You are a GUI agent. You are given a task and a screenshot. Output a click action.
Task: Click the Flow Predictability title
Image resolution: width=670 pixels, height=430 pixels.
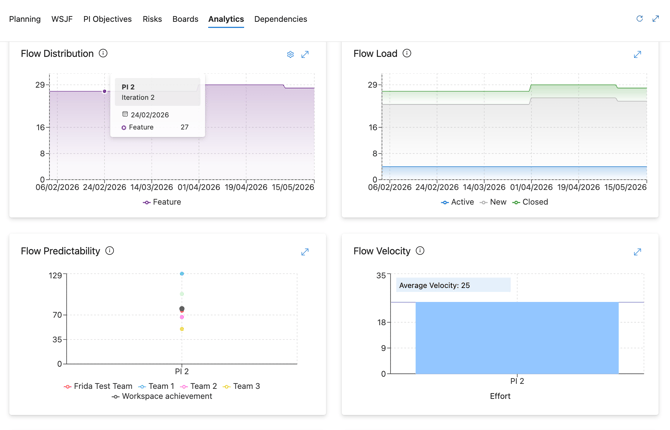pos(60,251)
